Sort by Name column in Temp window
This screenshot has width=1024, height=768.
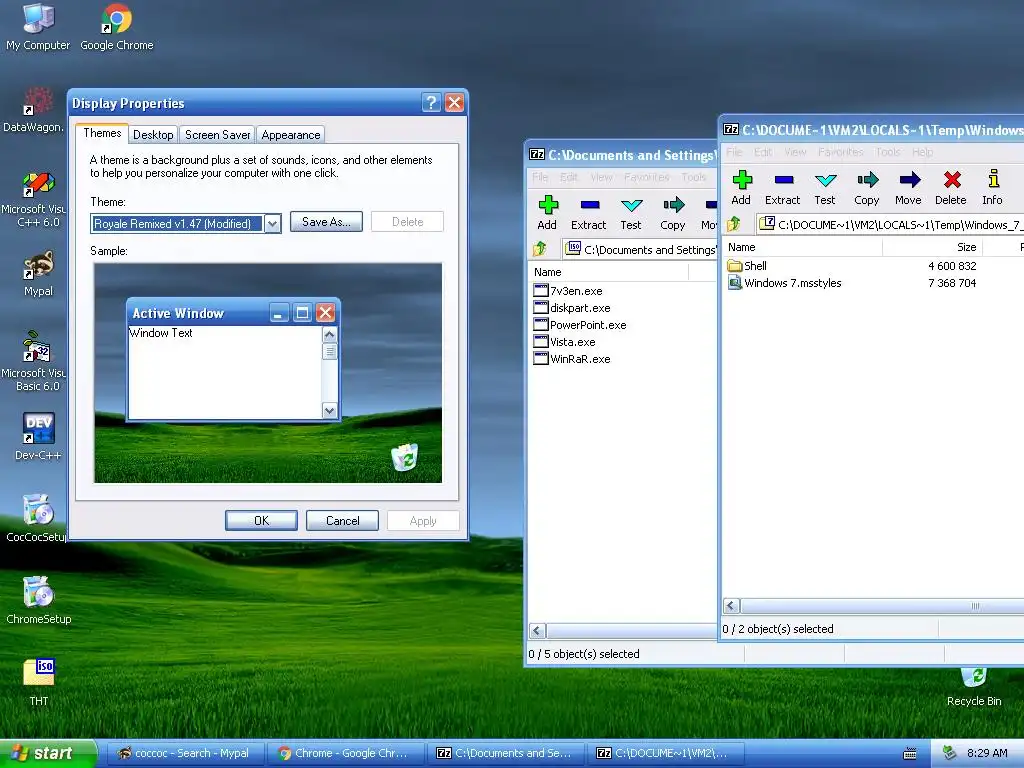(803, 247)
